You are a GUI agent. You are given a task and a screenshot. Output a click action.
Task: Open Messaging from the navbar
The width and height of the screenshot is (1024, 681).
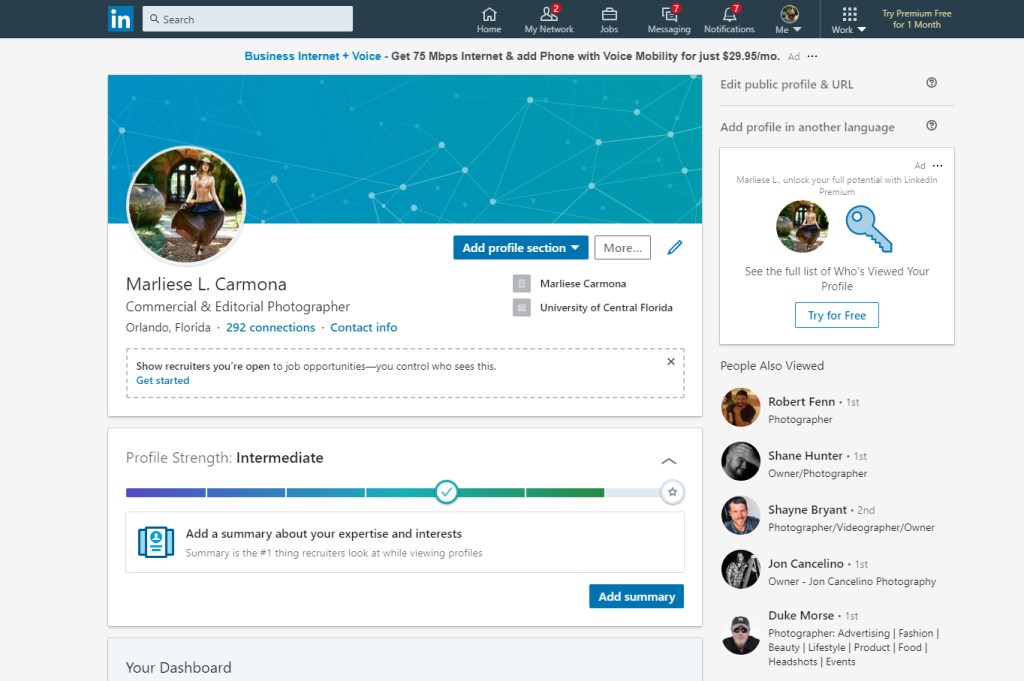coord(669,15)
